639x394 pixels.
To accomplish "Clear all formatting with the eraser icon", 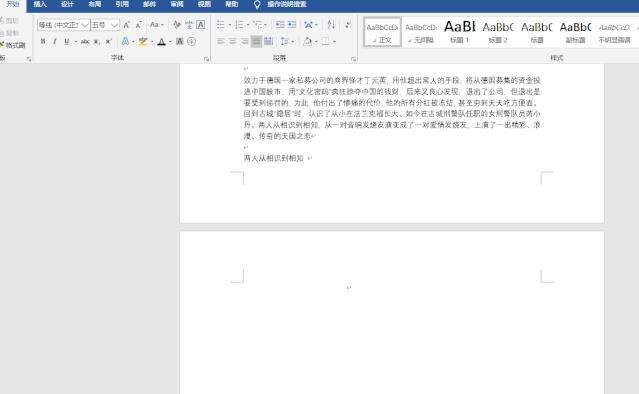I will pos(176,25).
